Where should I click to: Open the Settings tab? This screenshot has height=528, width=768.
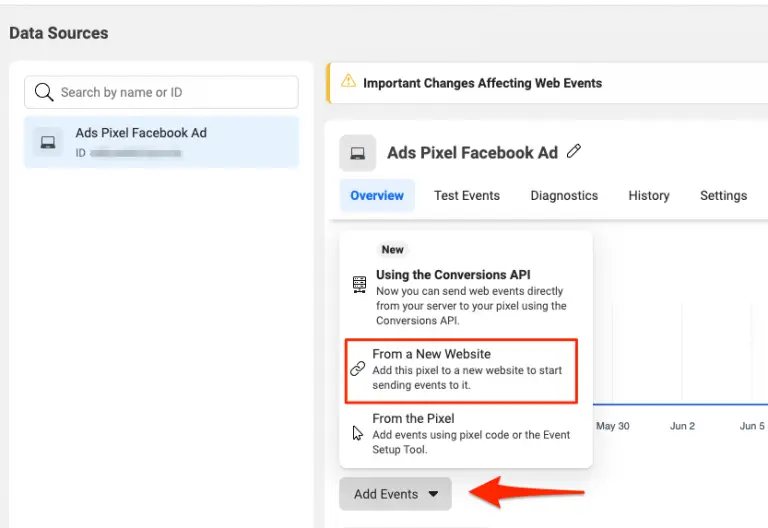723,195
